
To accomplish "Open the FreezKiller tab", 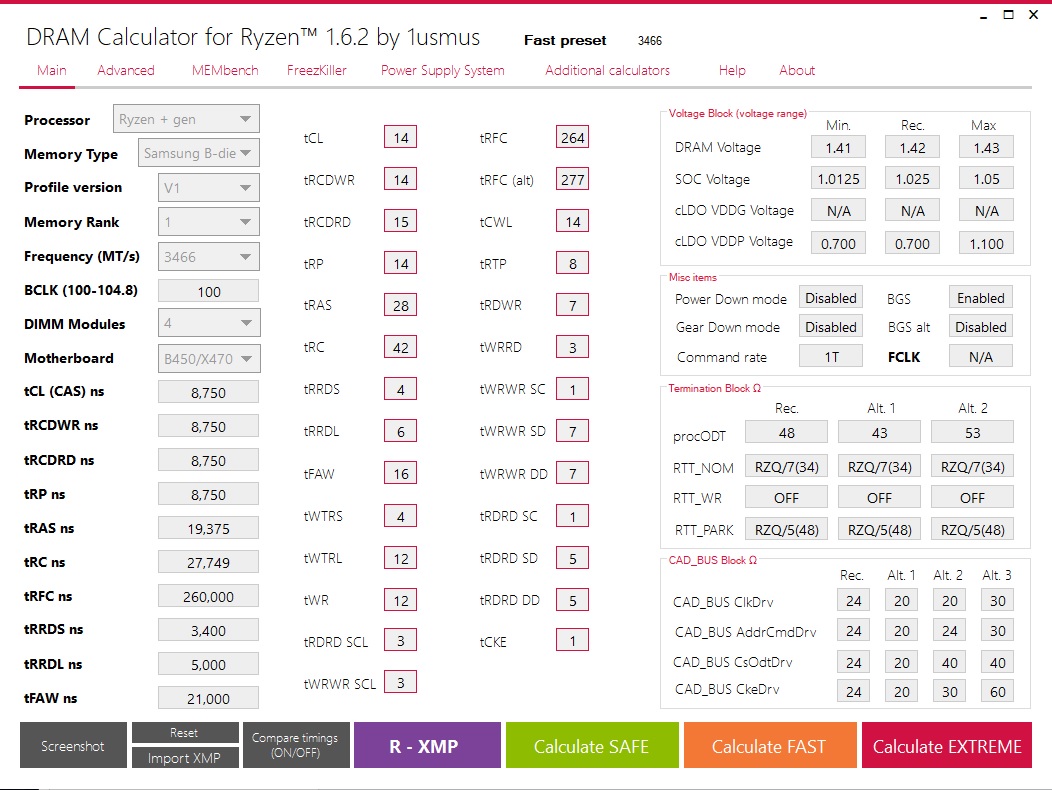I will click(317, 70).
